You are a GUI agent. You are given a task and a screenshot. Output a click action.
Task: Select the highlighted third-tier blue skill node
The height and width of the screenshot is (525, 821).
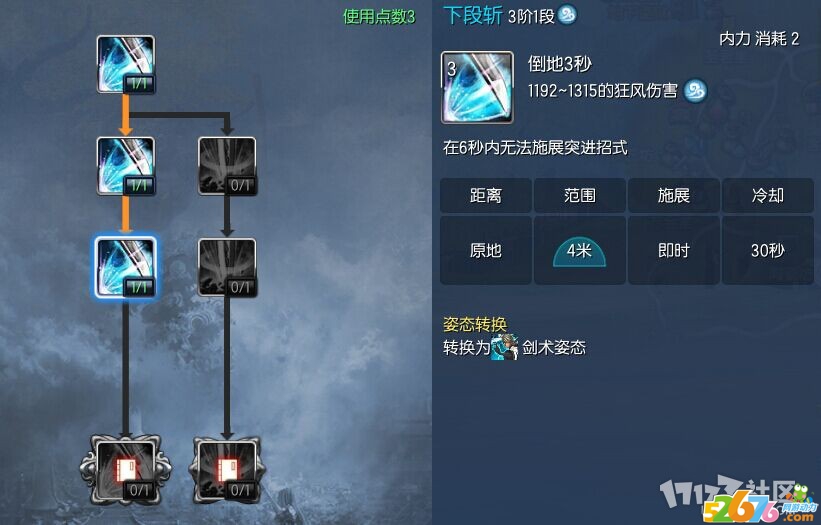click(x=126, y=268)
